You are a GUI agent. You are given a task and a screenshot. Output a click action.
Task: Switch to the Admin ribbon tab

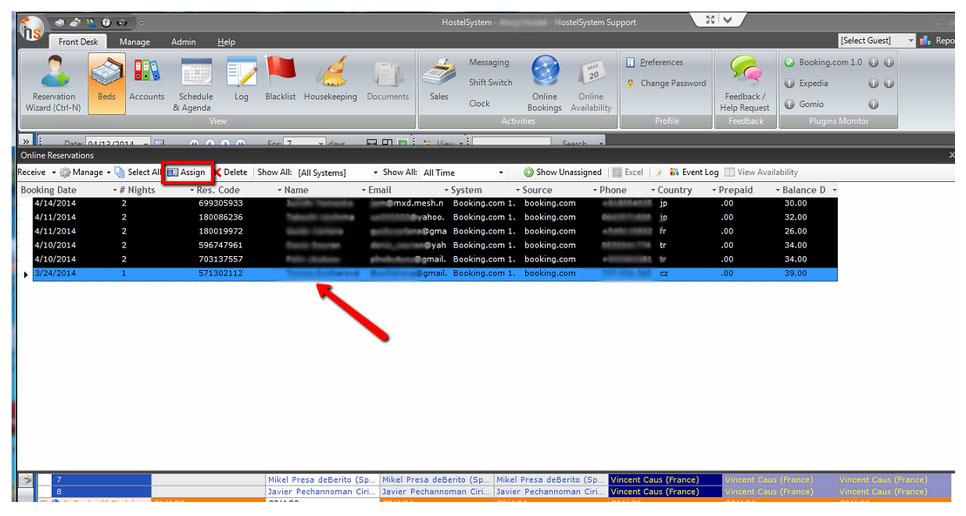(183, 42)
